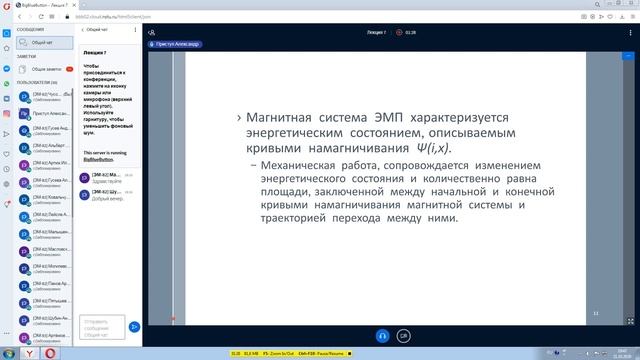Open downloads icon in browser toolbar
The image size is (640, 360).
pos(622,17)
